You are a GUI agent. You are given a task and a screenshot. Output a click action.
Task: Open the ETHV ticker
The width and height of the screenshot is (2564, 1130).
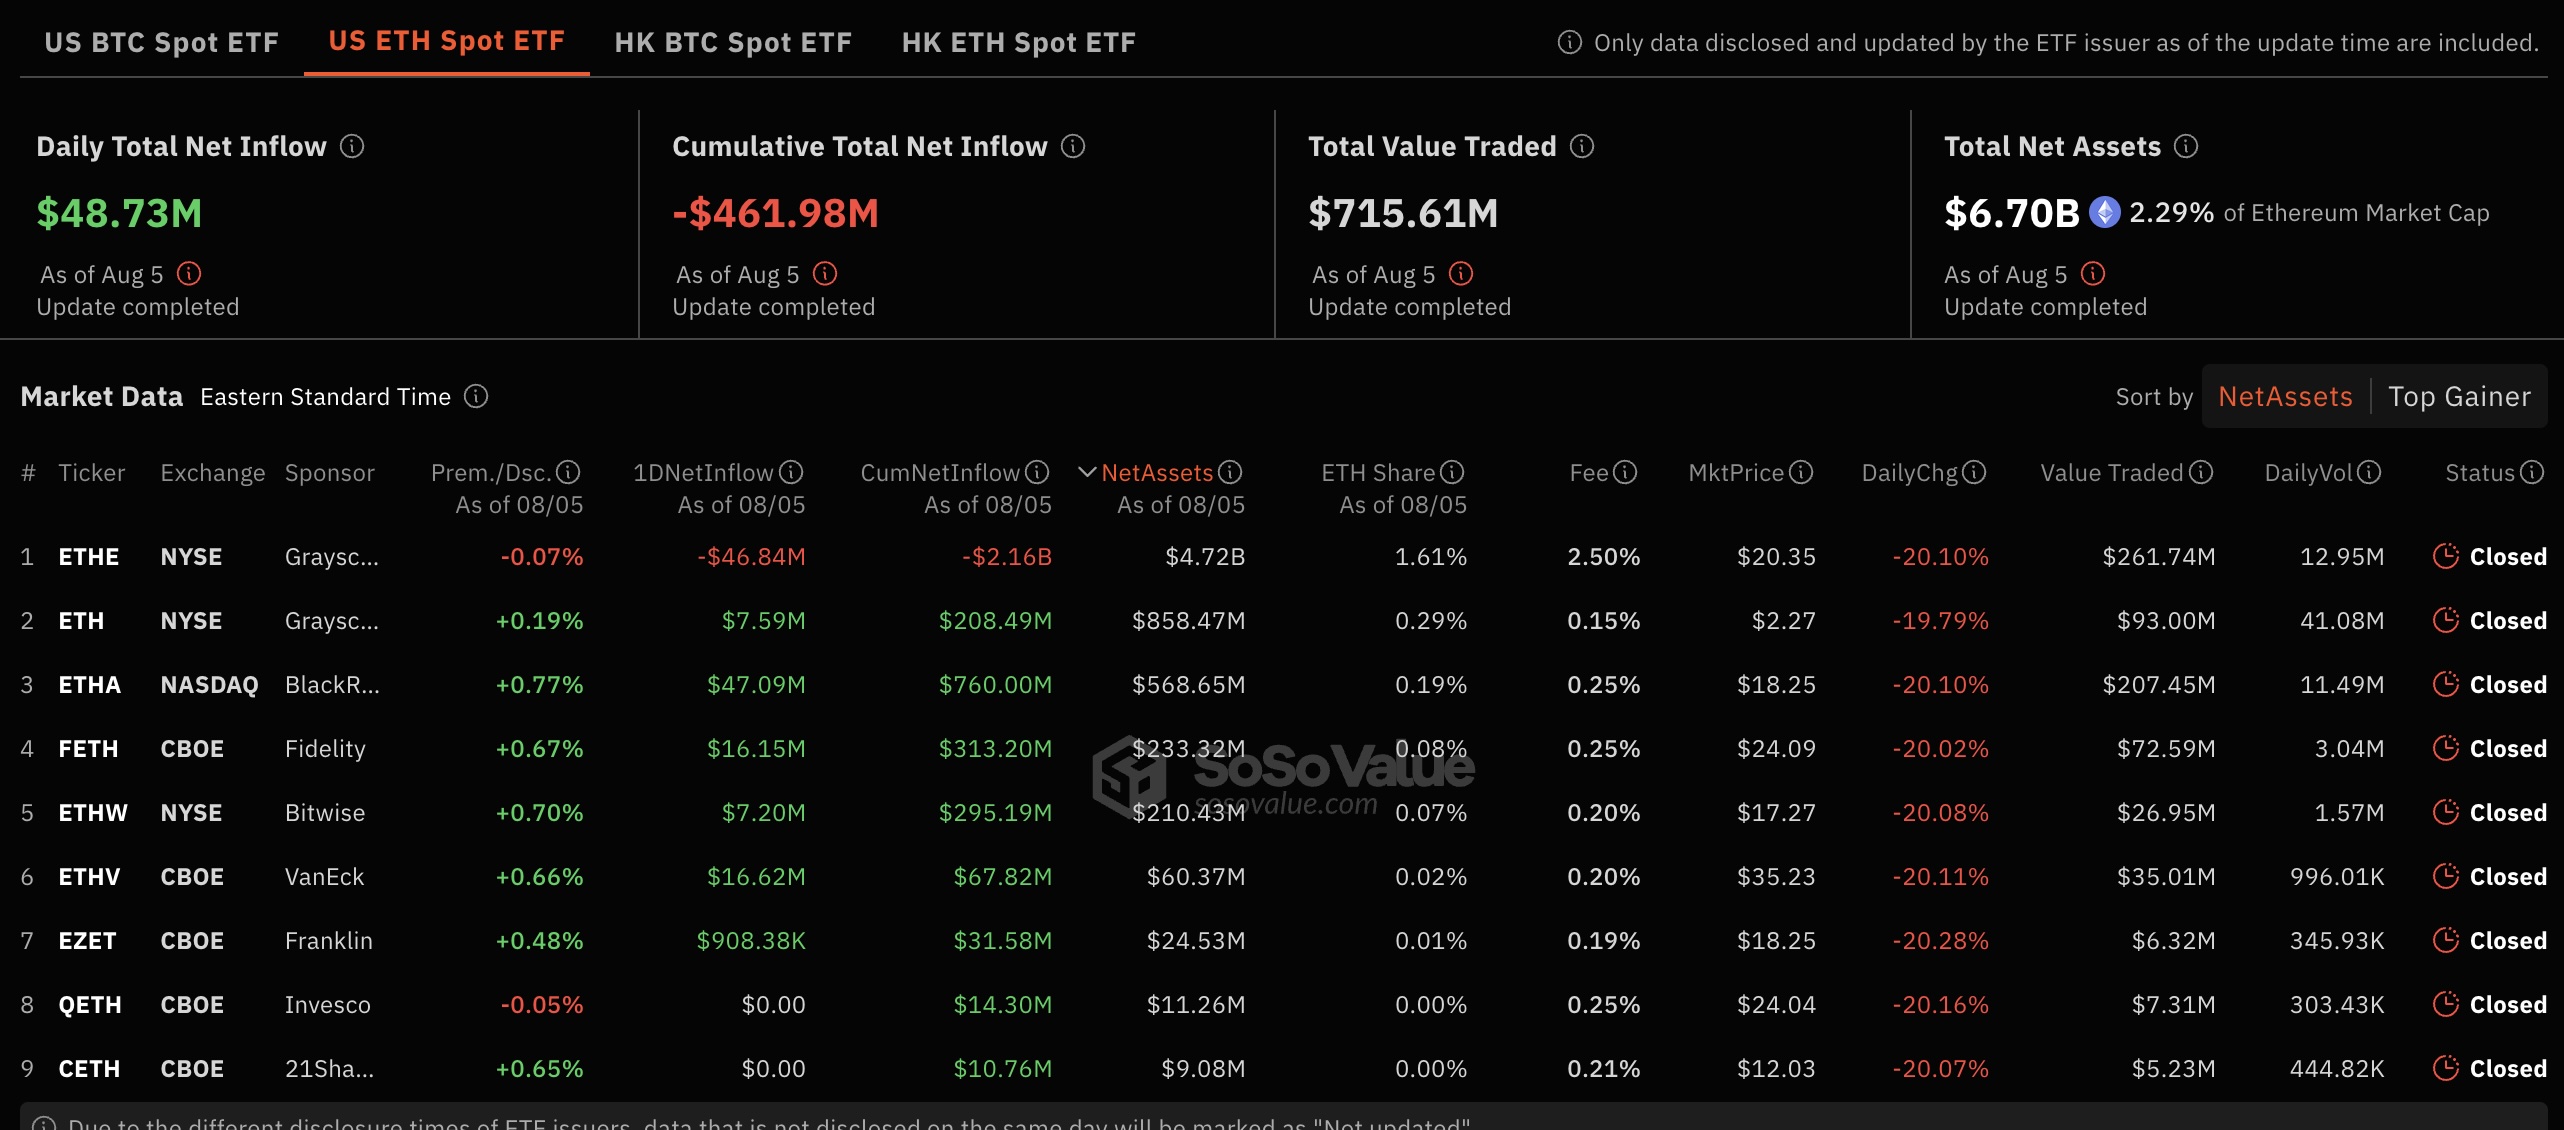pyautogui.click(x=90, y=877)
